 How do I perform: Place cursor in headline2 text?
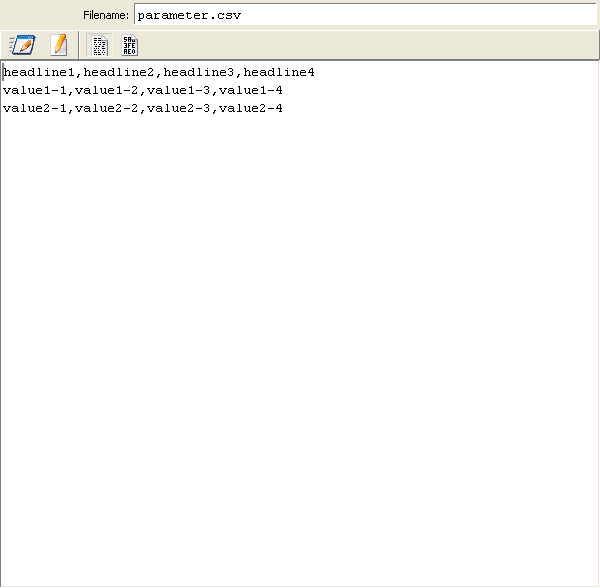coord(119,72)
